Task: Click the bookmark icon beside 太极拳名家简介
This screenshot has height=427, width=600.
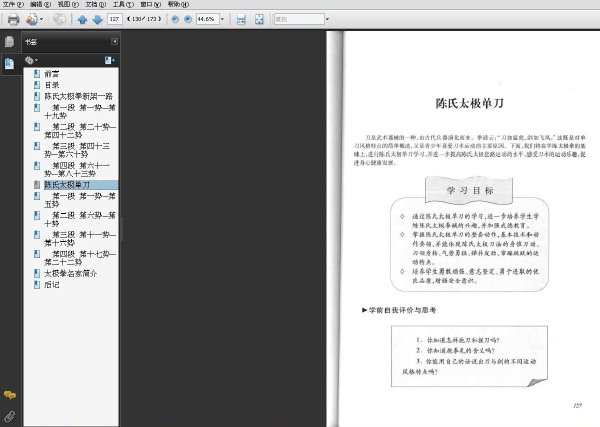Action: point(37,273)
